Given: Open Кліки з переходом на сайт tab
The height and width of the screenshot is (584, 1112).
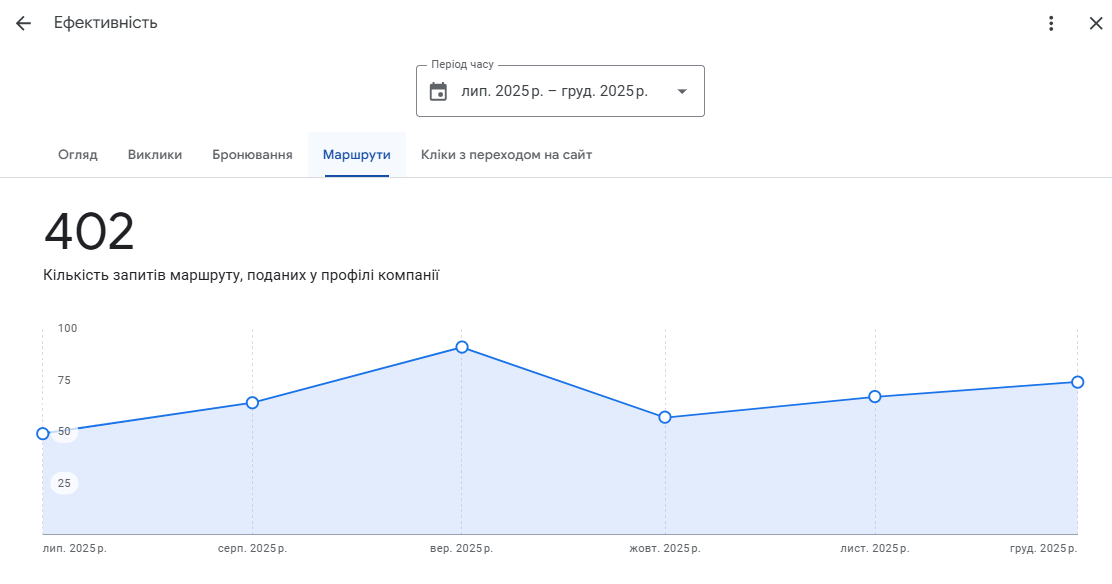Looking at the screenshot, I should tap(506, 155).
